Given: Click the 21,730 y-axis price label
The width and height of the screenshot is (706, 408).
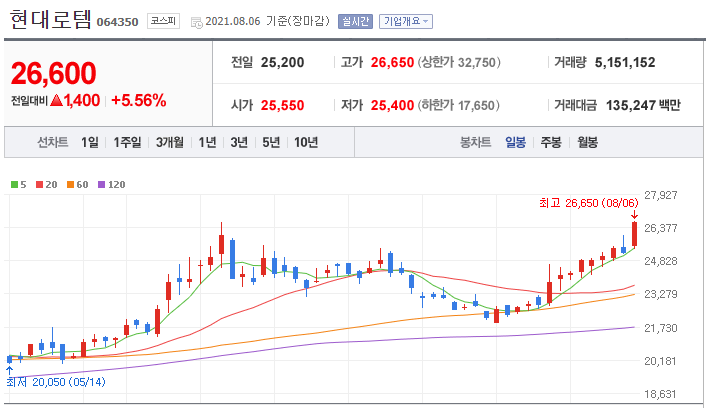Looking at the screenshot, I should click(x=661, y=328).
